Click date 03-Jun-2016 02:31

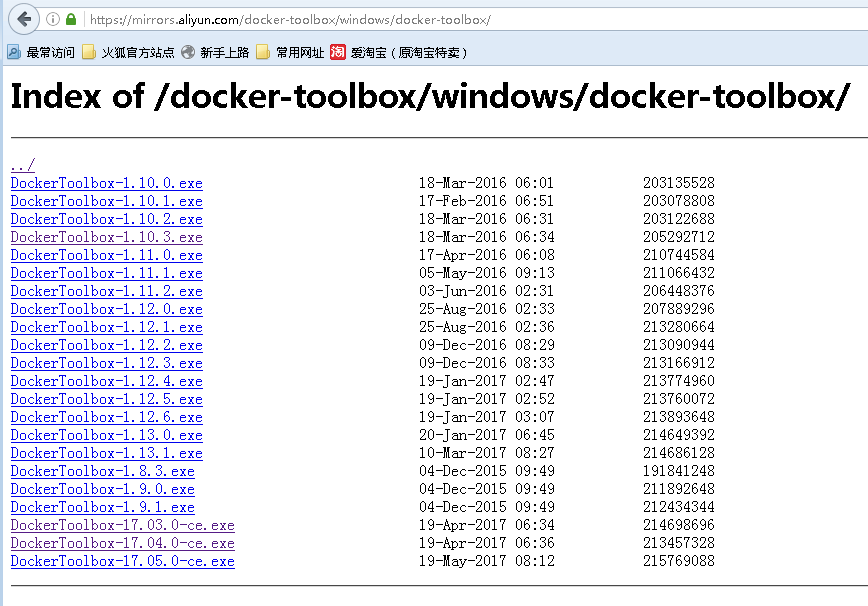[x=486, y=291]
